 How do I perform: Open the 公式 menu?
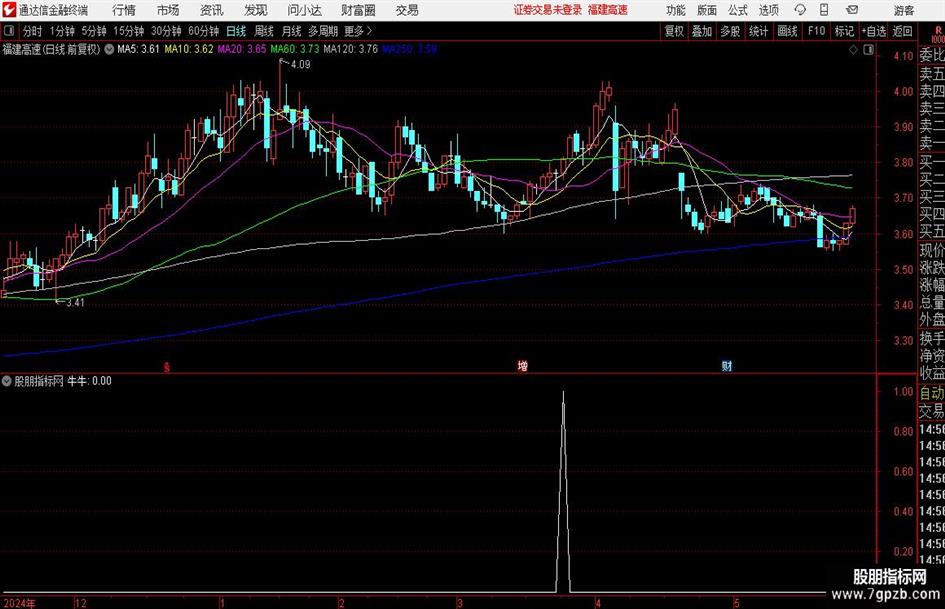click(738, 10)
